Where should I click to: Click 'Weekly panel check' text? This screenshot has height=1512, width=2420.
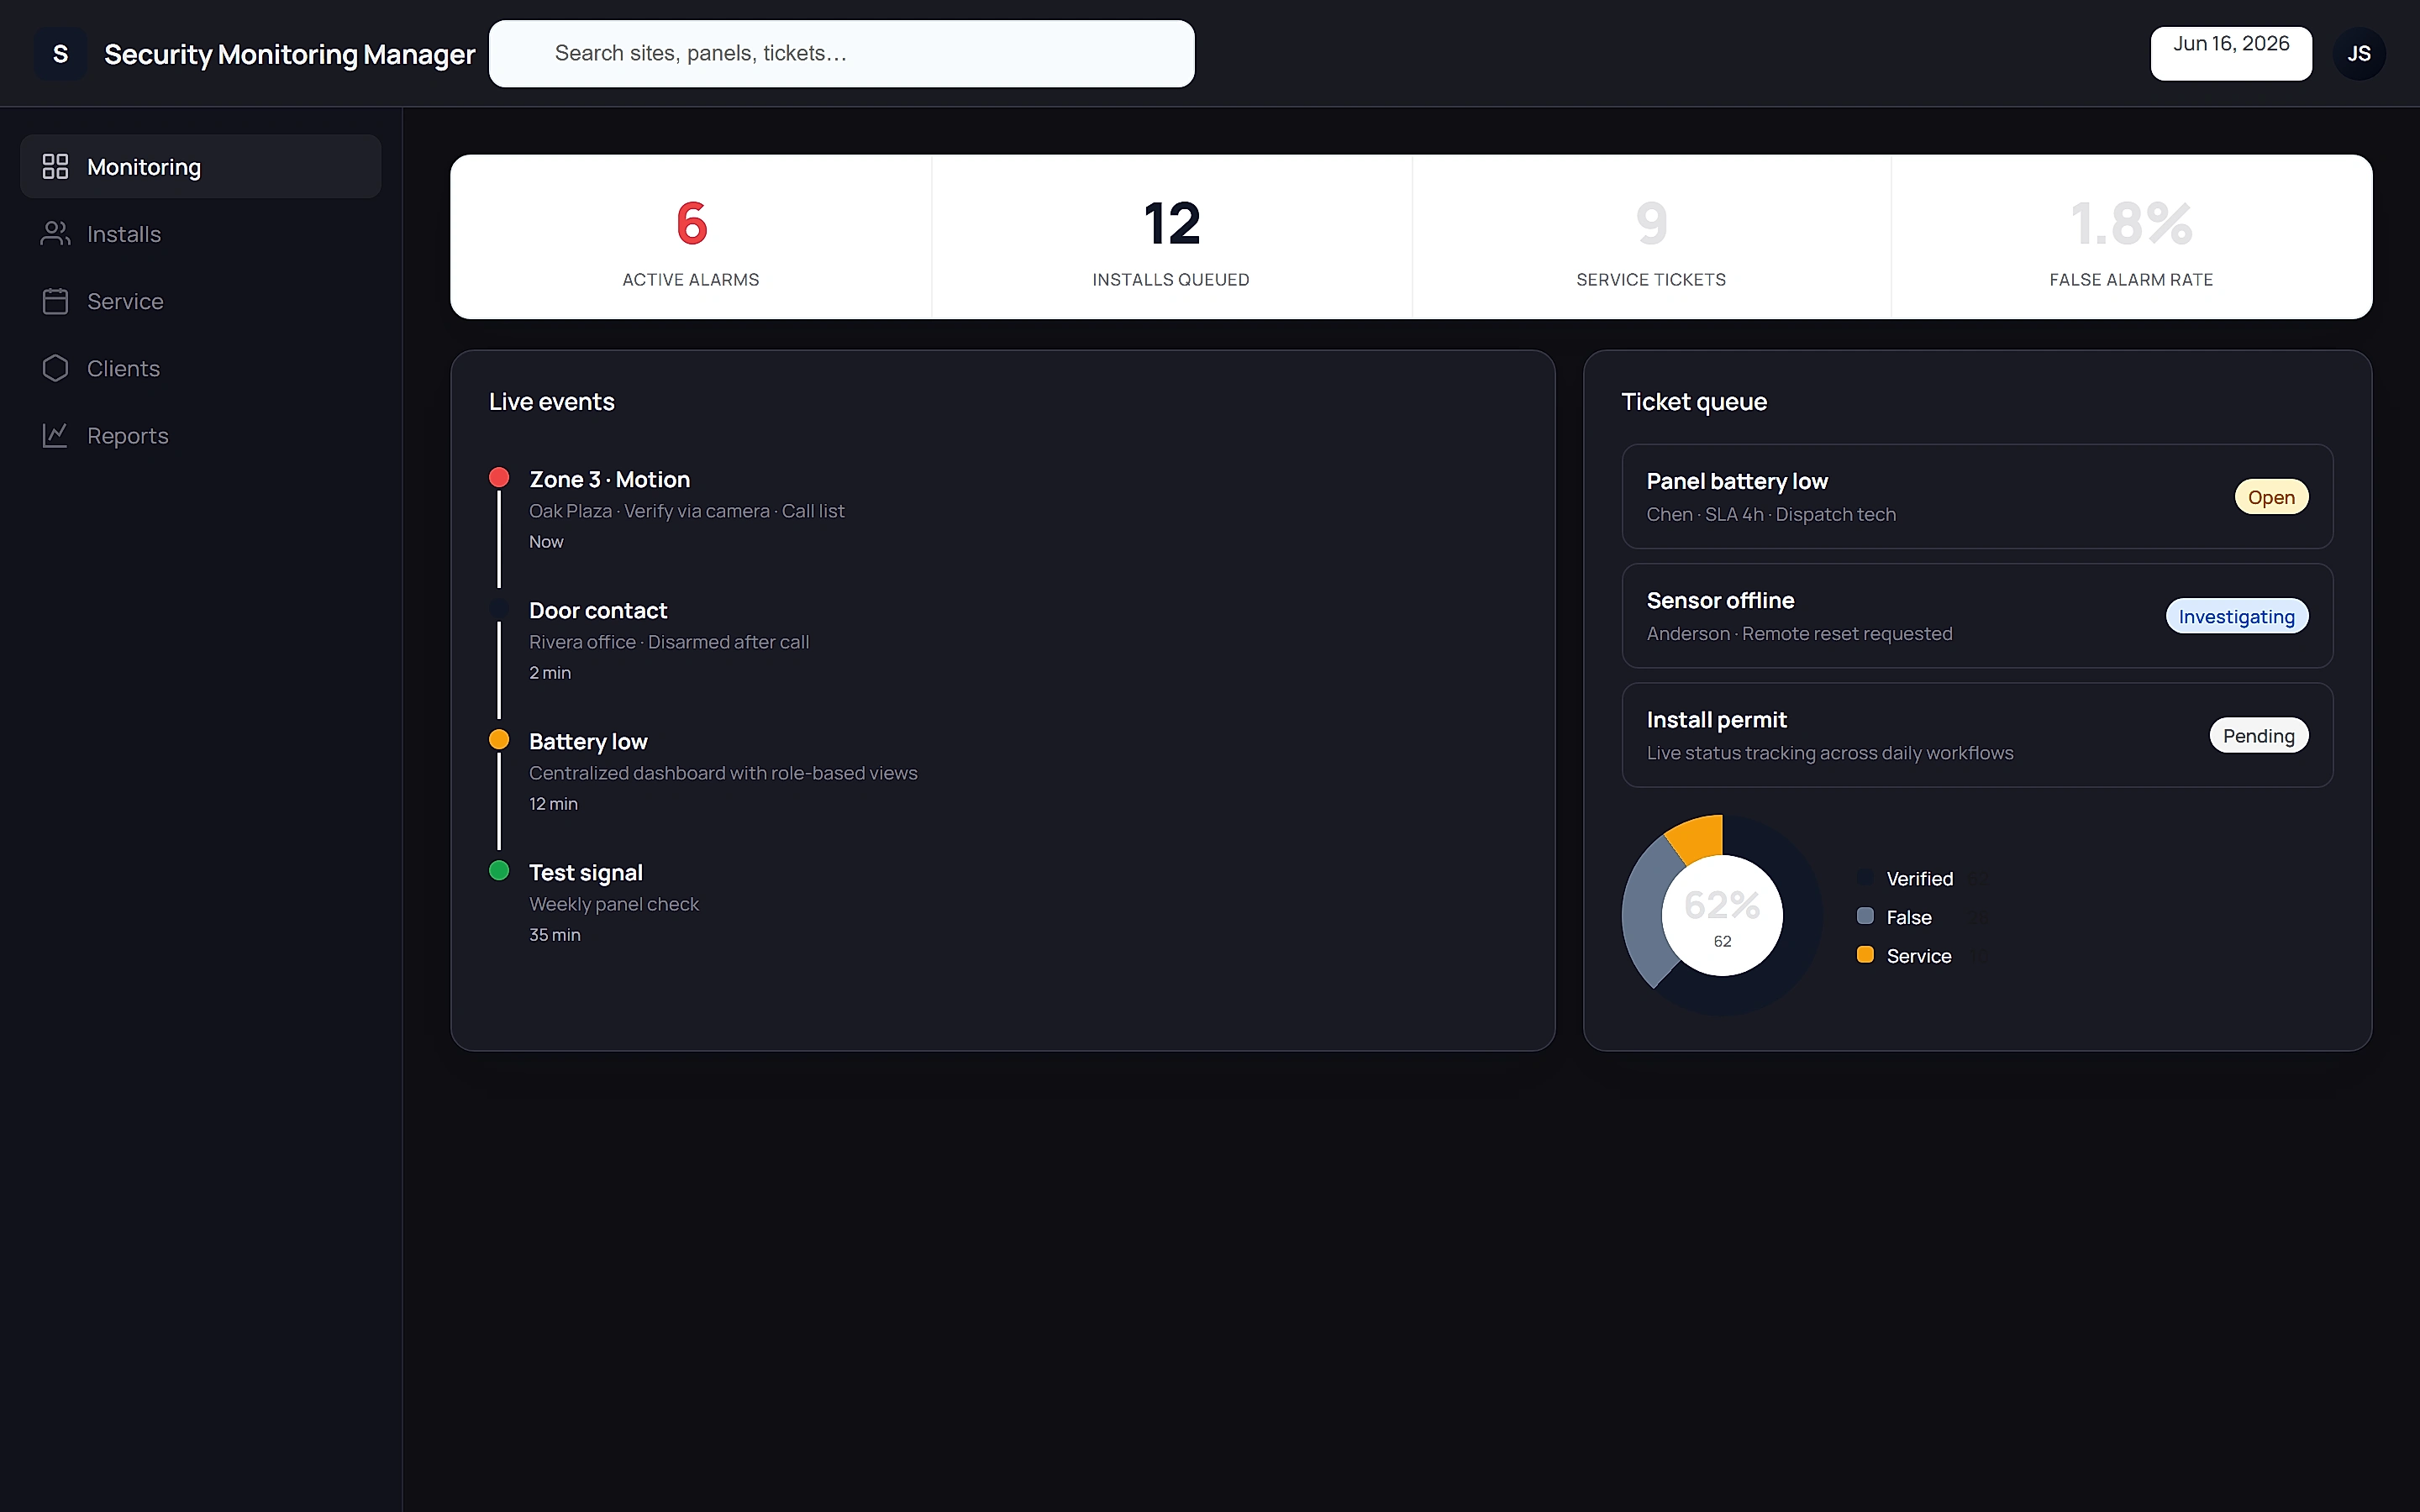[x=614, y=904]
